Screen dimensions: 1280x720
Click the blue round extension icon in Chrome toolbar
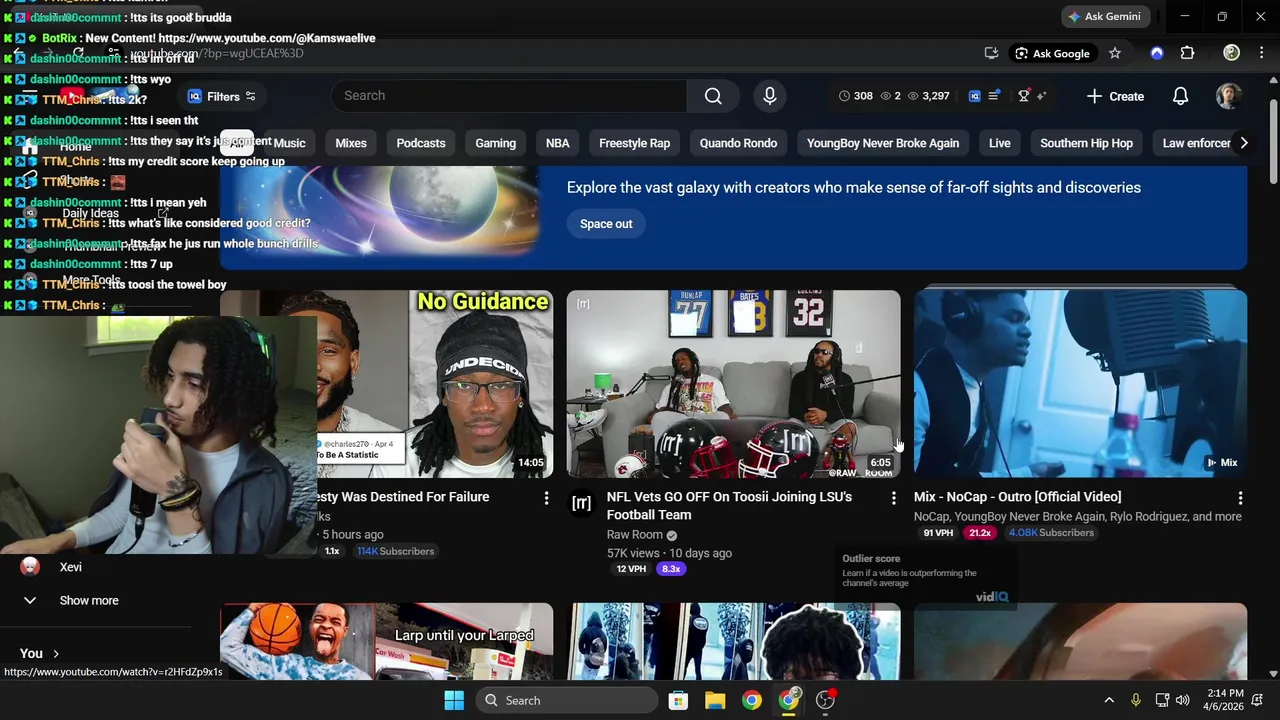click(x=1157, y=53)
